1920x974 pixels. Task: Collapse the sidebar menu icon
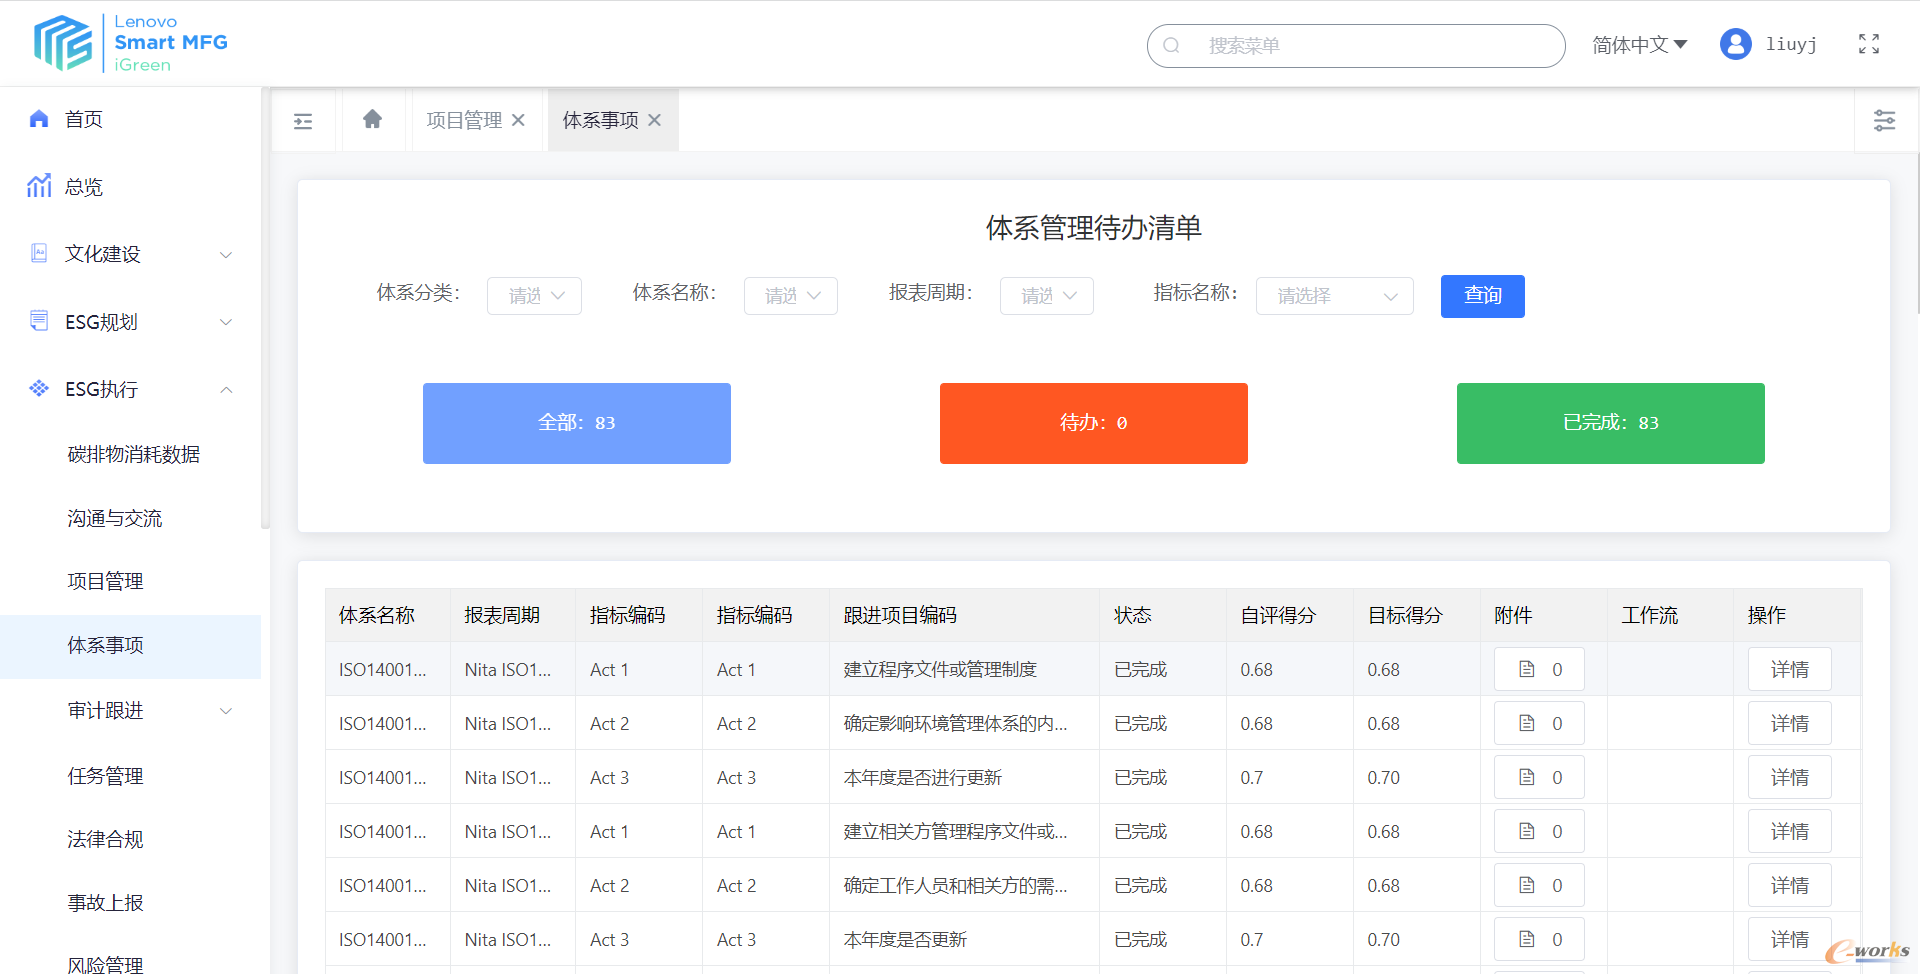pyautogui.click(x=303, y=121)
